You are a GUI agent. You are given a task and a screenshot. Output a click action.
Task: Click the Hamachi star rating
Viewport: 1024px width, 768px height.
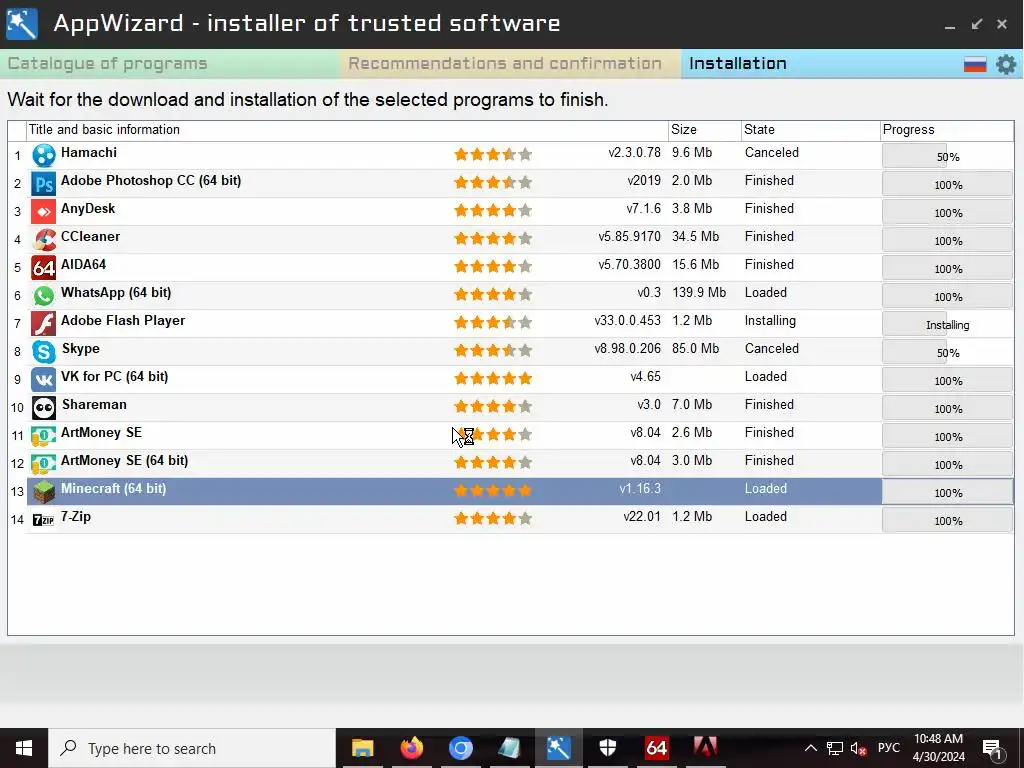pos(493,155)
